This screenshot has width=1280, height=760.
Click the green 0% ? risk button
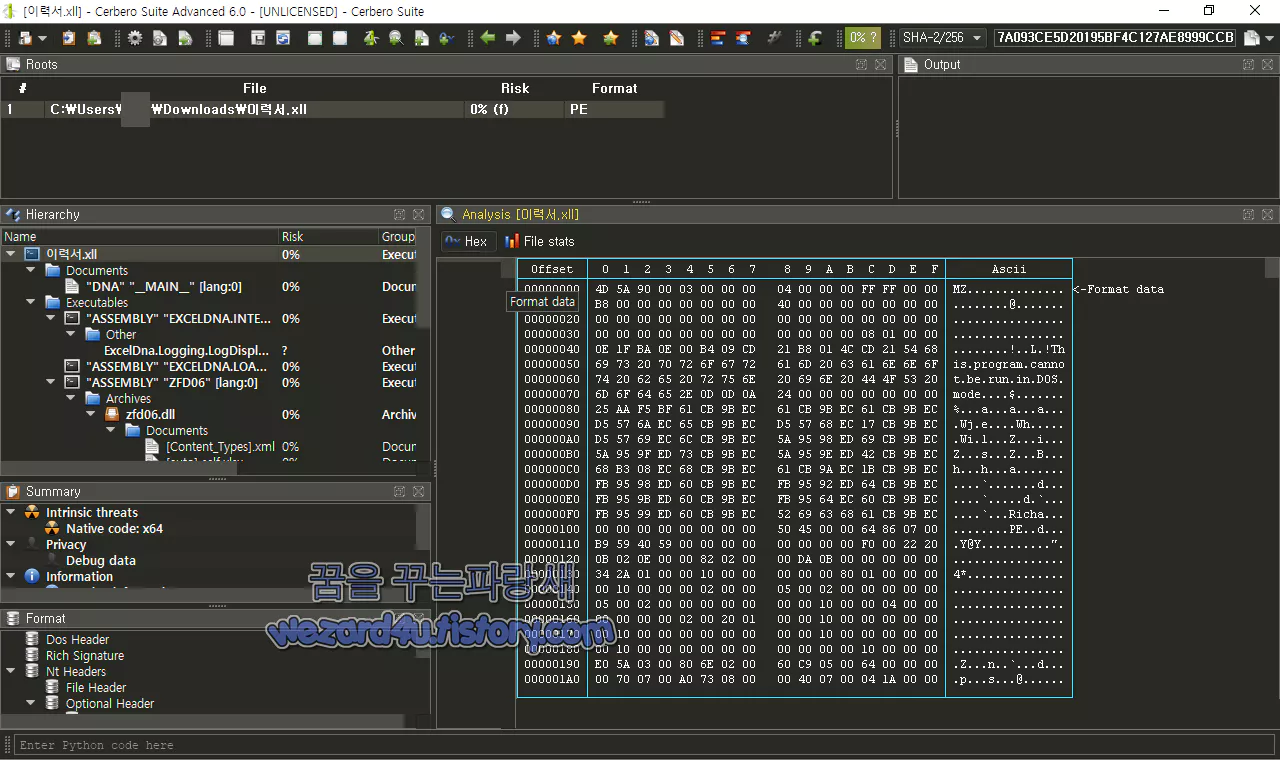point(863,38)
